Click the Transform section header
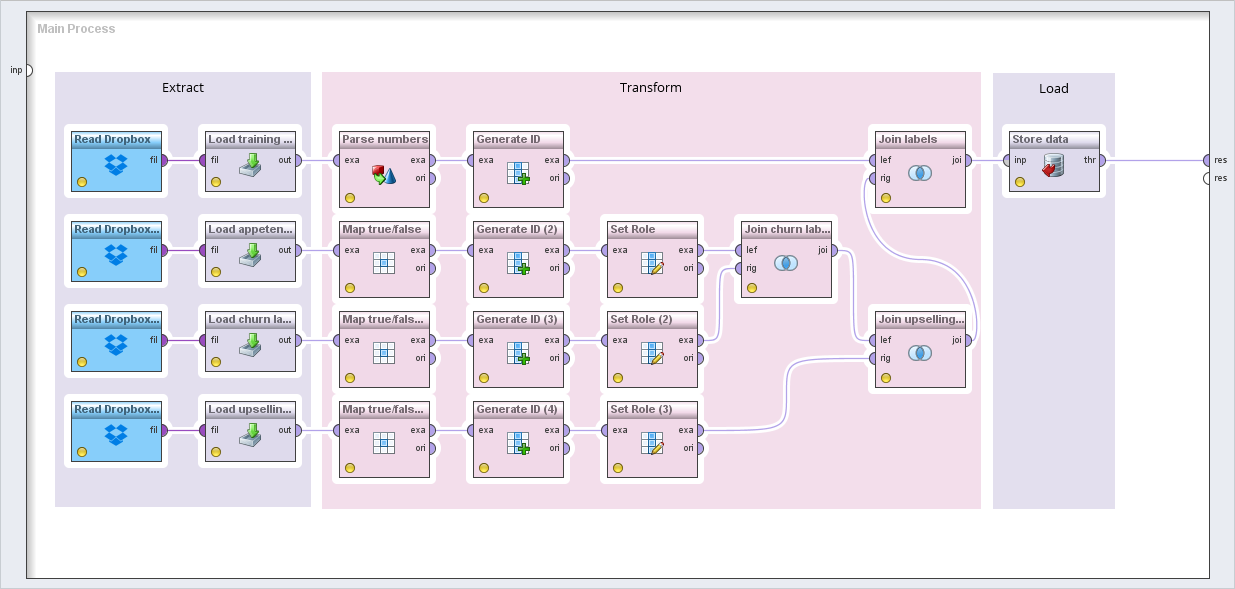Image resolution: width=1235 pixels, height=589 pixels. [x=650, y=88]
